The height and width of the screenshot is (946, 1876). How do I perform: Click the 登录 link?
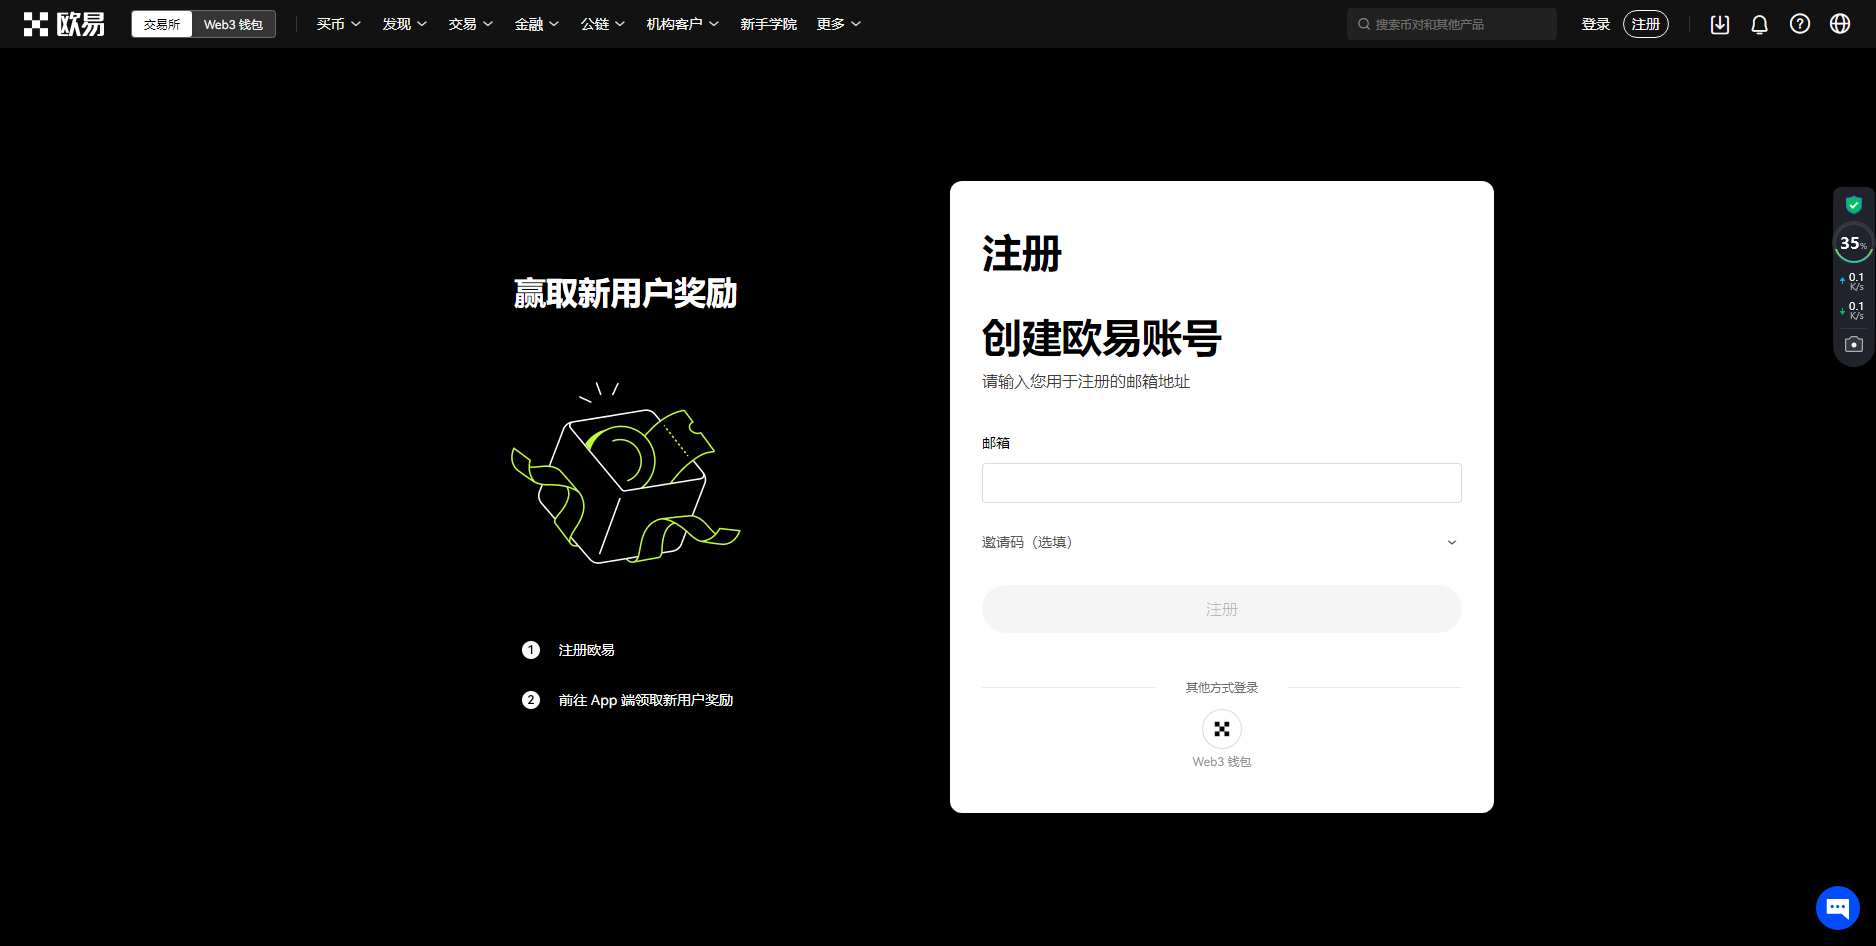[x=1596, y=24]
